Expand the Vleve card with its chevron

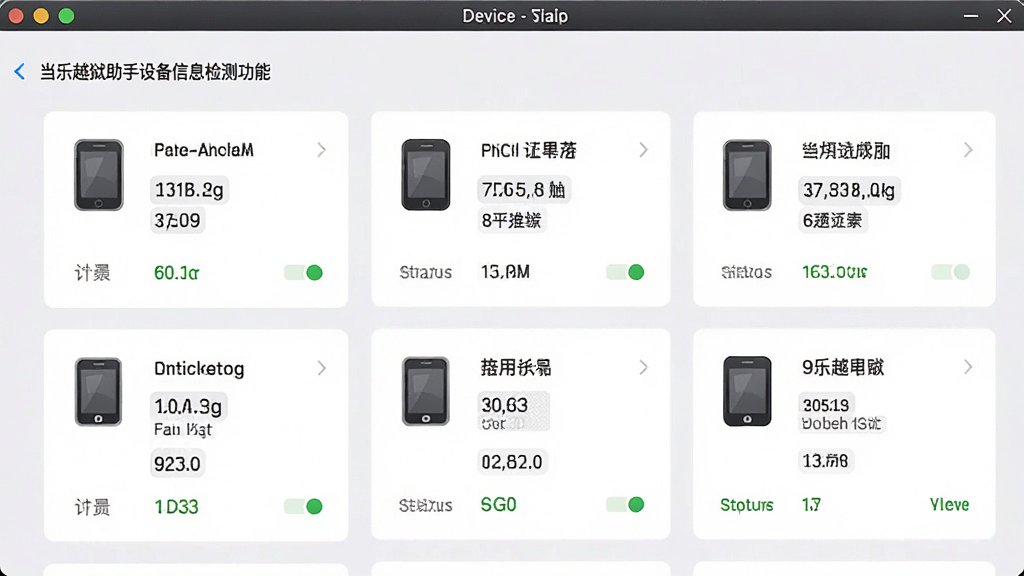[x=968, y=368]
